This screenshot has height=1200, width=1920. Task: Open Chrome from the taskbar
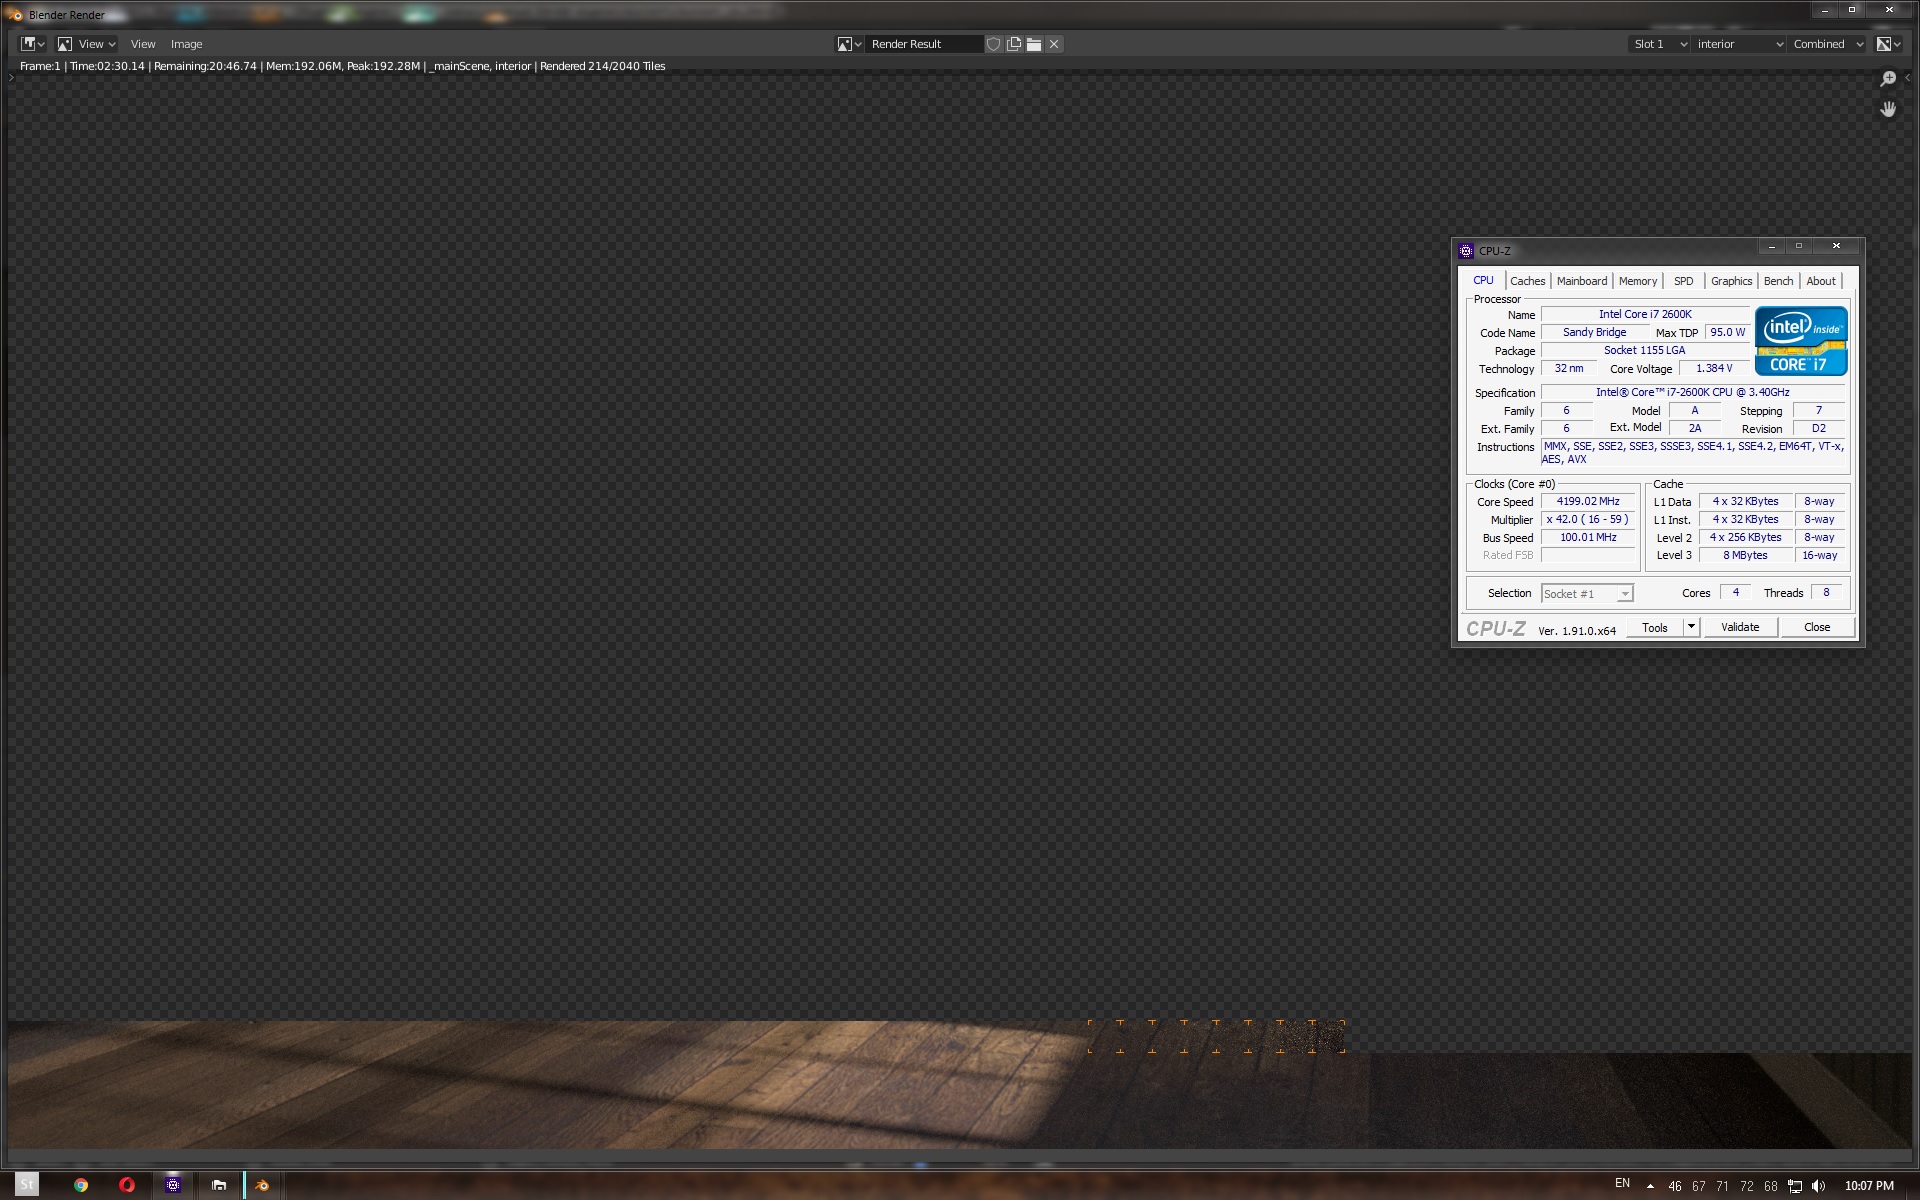[81, 1185]
